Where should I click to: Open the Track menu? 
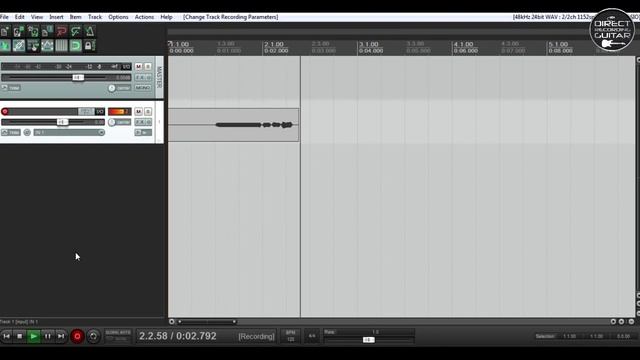95,17
